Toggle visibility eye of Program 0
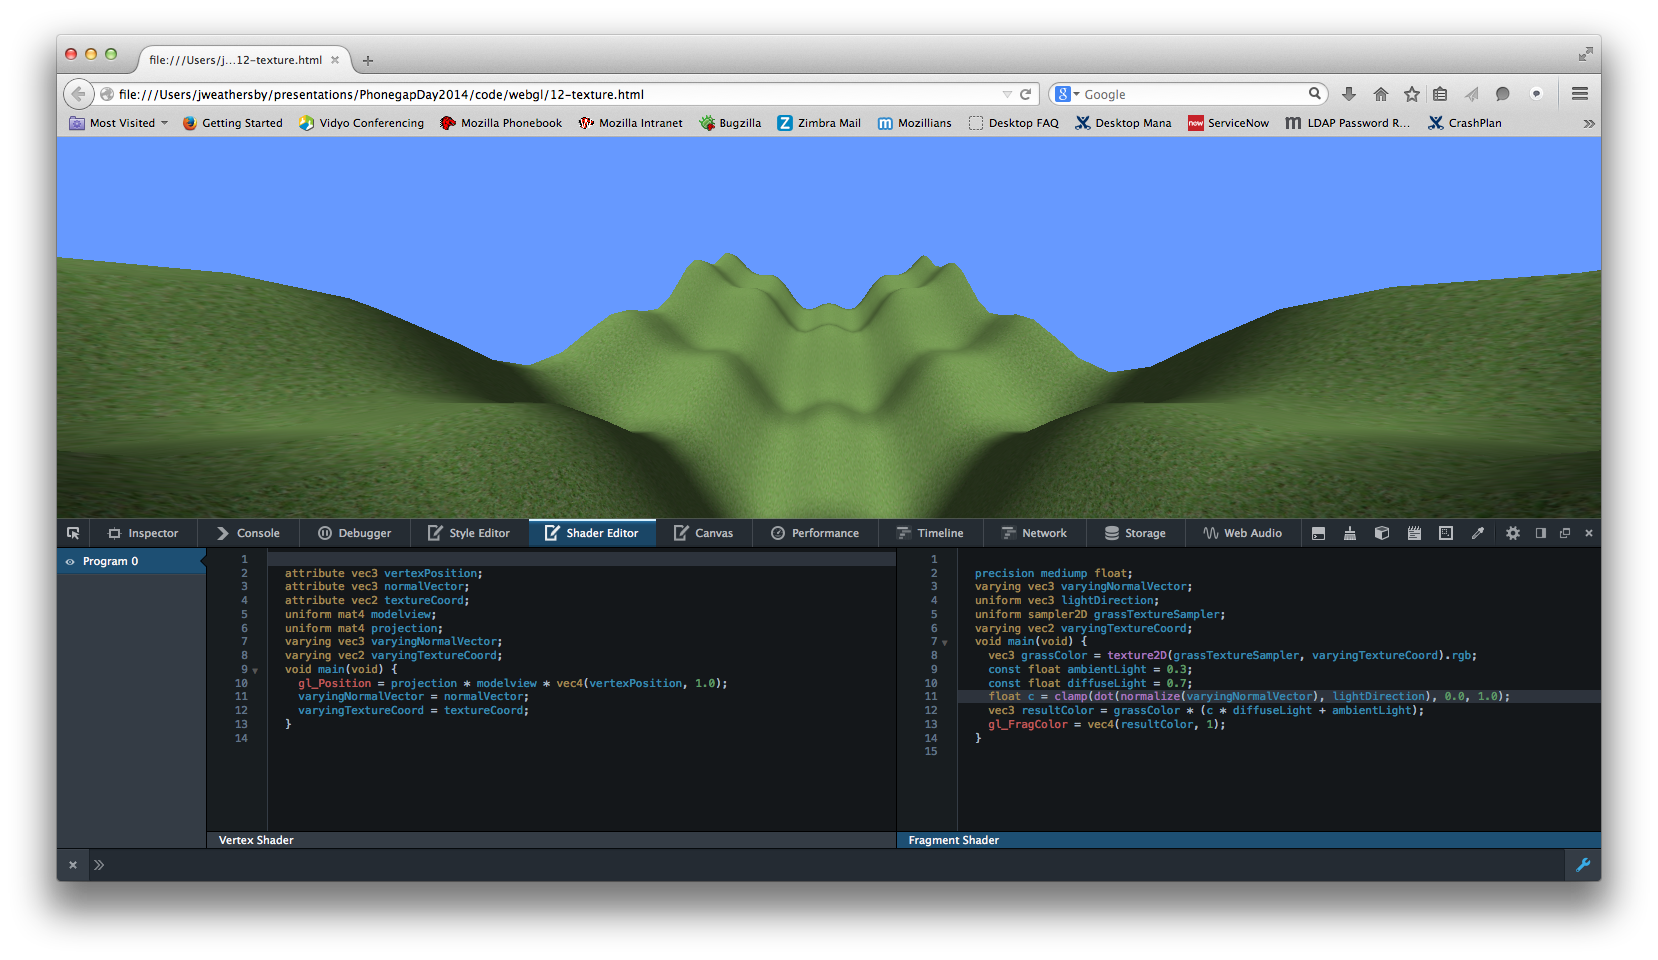This screenshot has height=960, width=1658. (x=70, y=562)
